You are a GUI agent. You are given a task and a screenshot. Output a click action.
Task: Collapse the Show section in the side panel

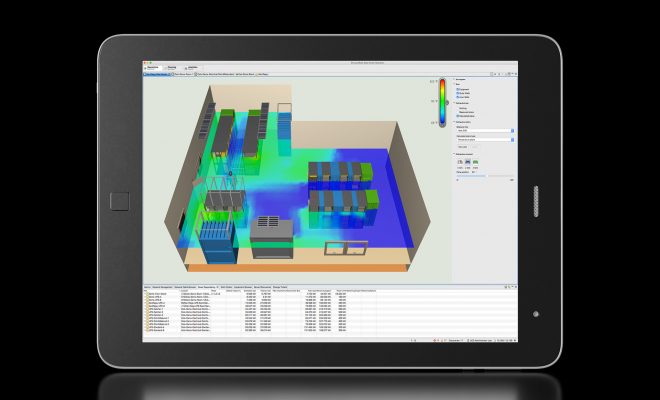tap(453, 82)
